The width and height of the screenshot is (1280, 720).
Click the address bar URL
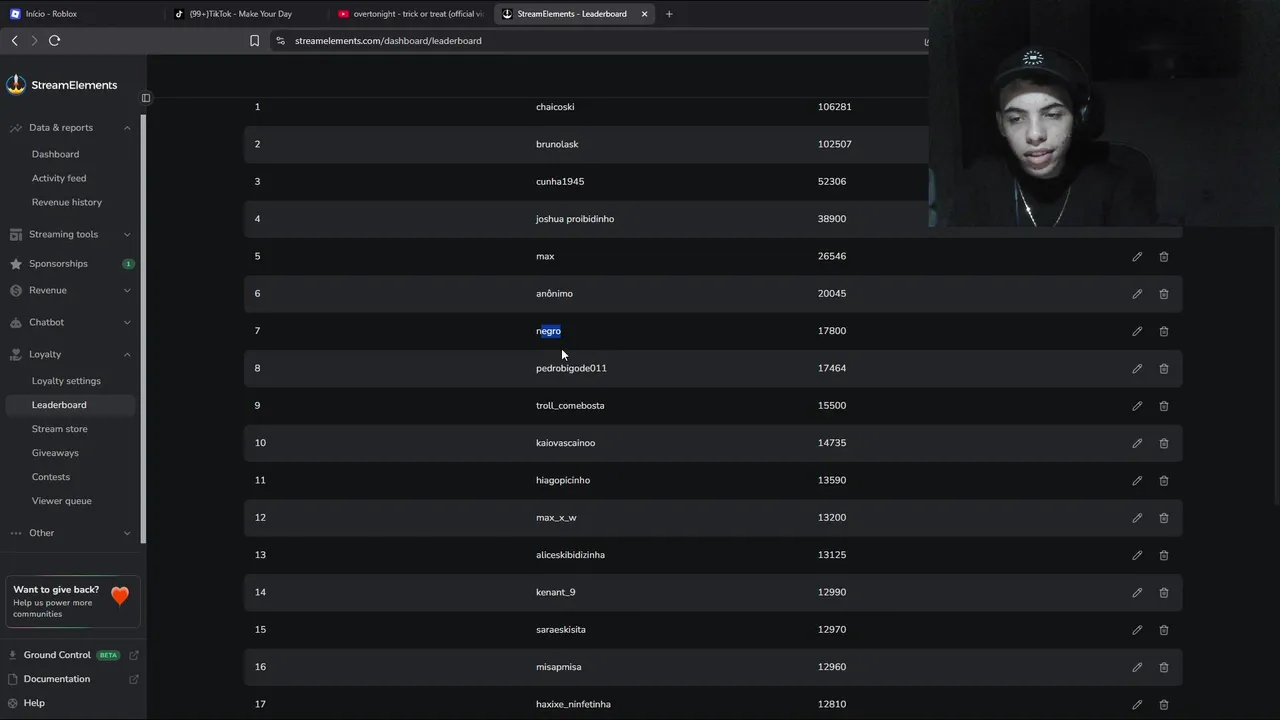pos(388,41)
